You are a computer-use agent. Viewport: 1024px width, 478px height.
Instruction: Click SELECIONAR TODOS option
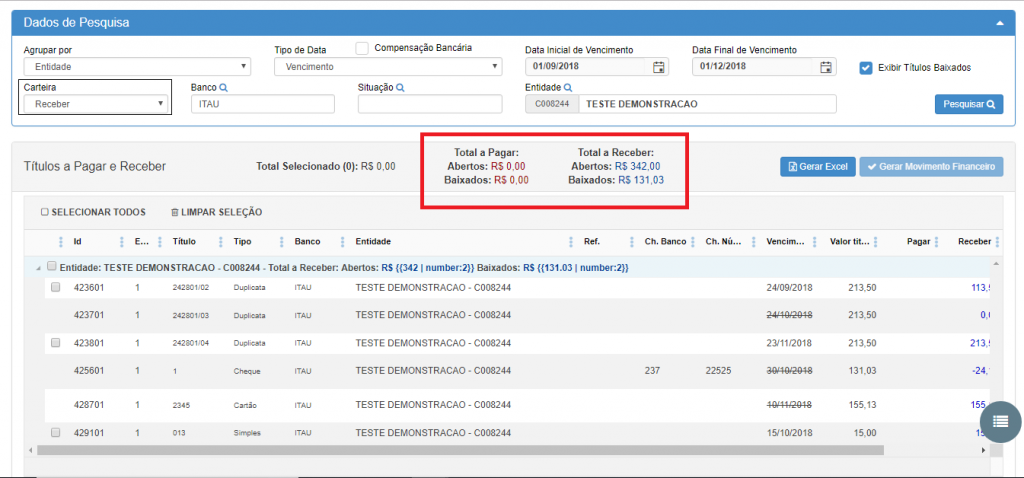point(93,212)
